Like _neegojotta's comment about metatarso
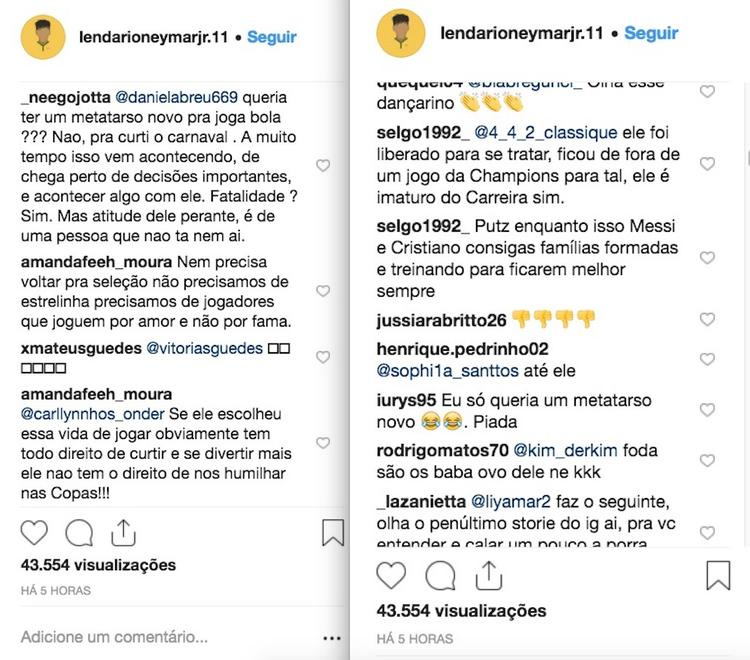 tap(323, 165)
